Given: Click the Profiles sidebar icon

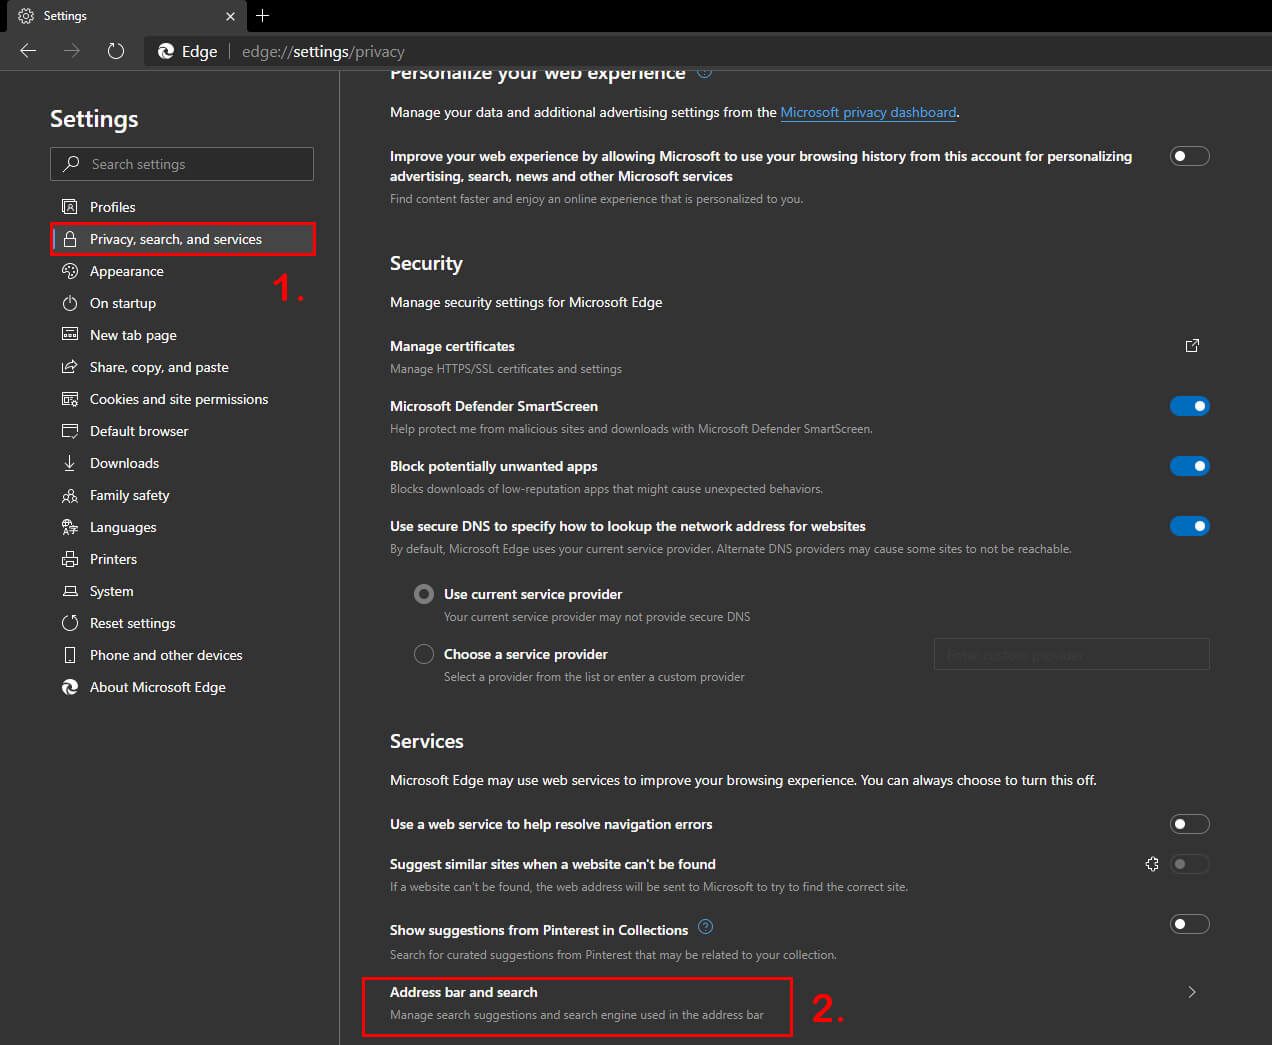Looking at the screenshot, I should [x=70, y=207].
